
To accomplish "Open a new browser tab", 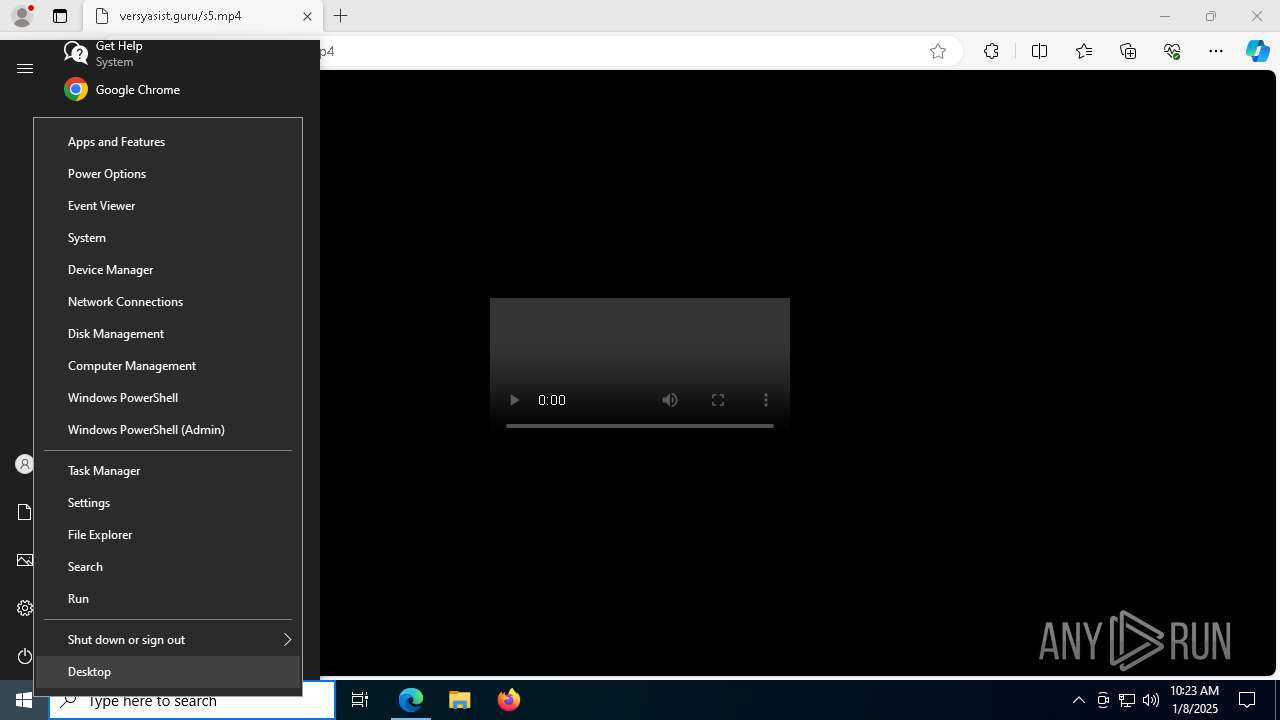I will (341, 16).
